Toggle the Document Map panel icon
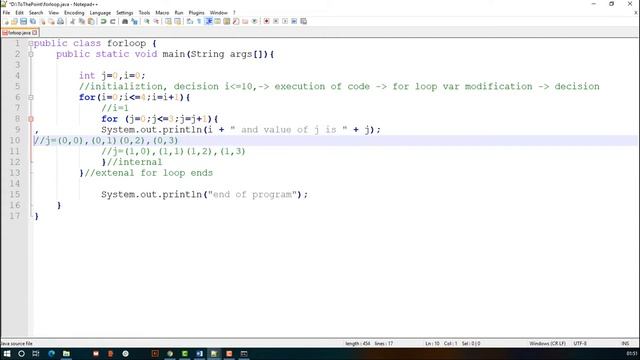 point(227,21)
